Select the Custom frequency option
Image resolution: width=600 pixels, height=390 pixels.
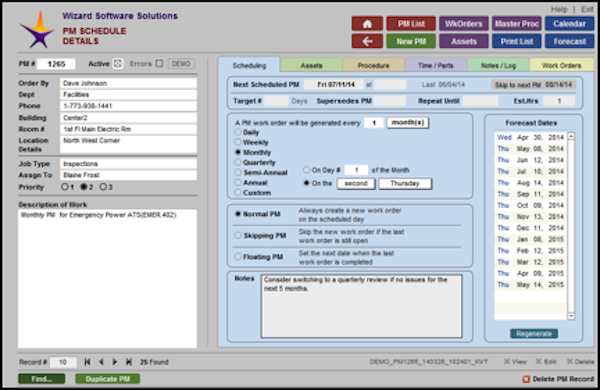click(x=238, y=193)
